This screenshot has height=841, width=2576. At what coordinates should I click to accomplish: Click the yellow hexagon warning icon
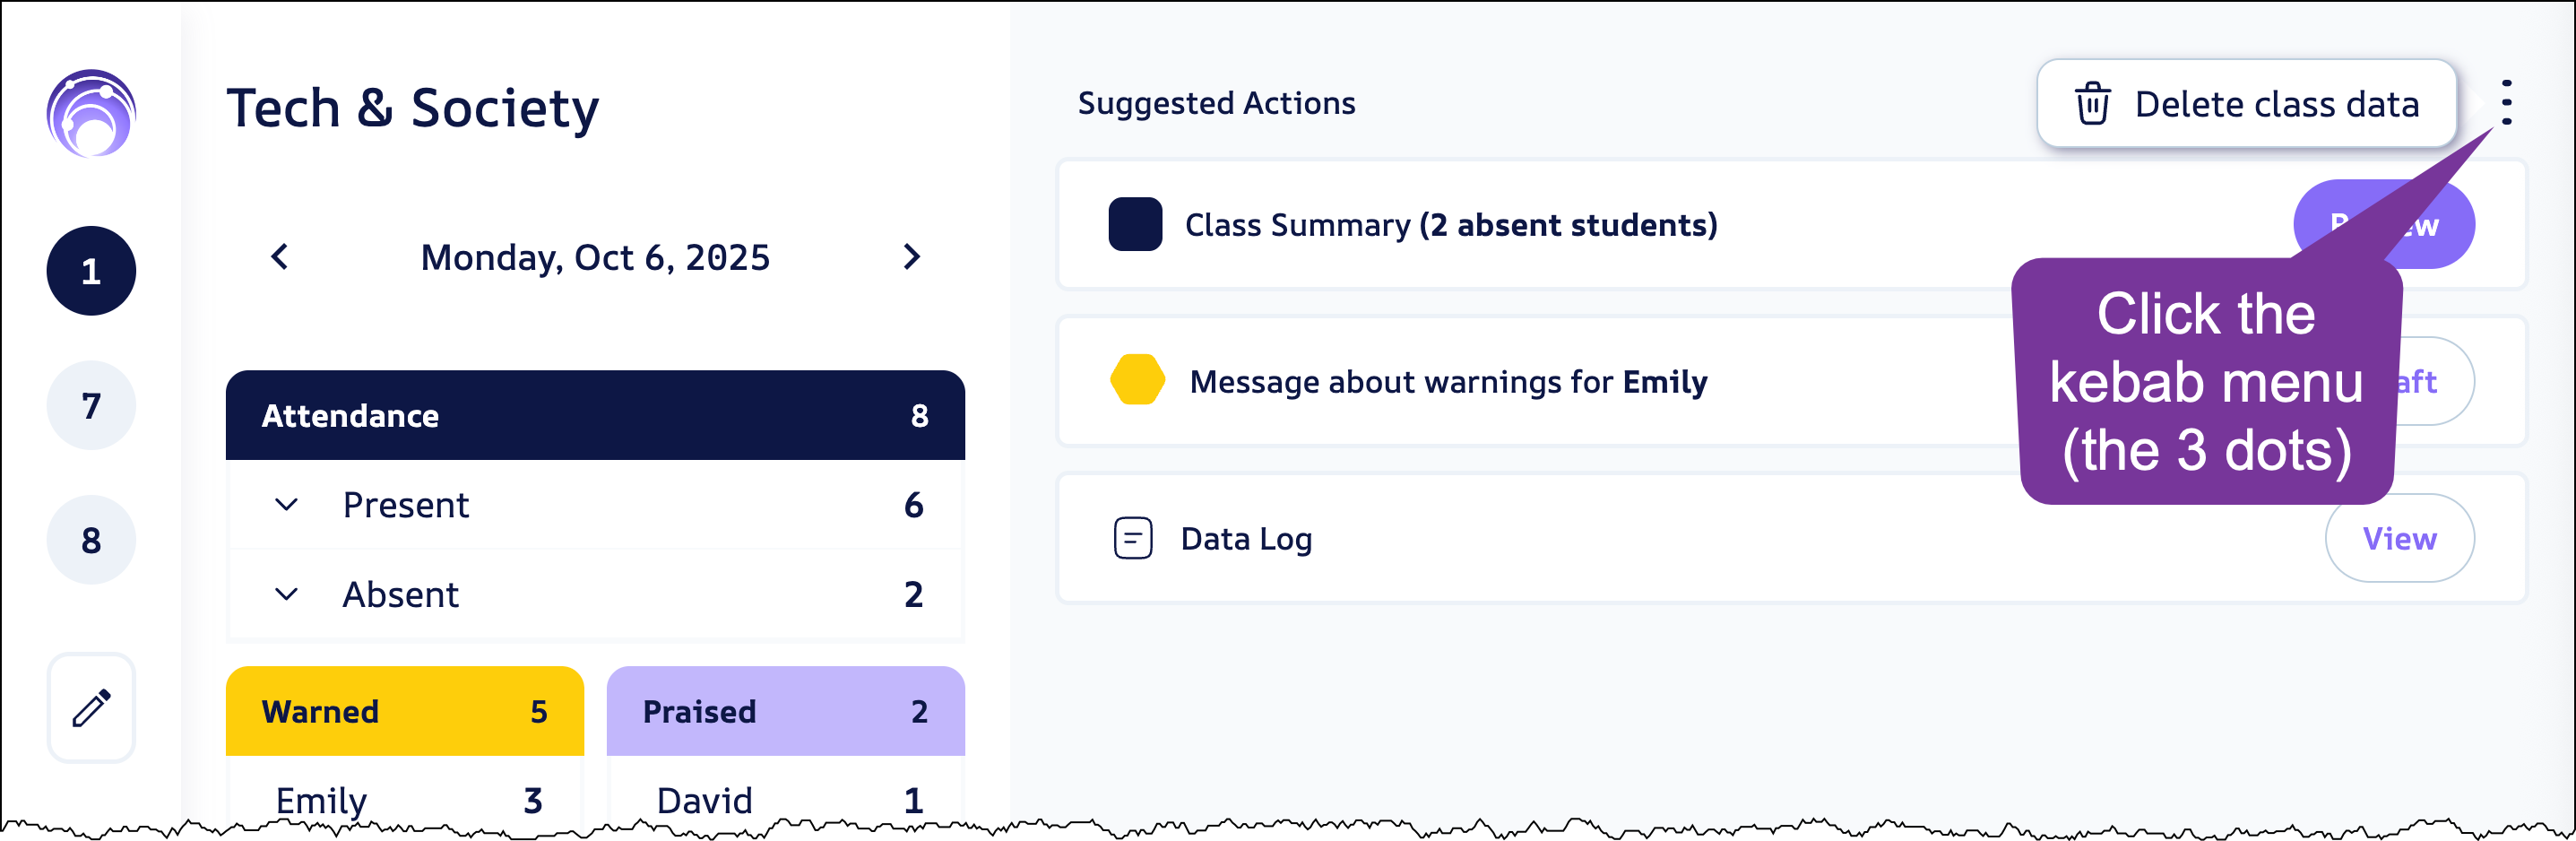coord(1137,380)
